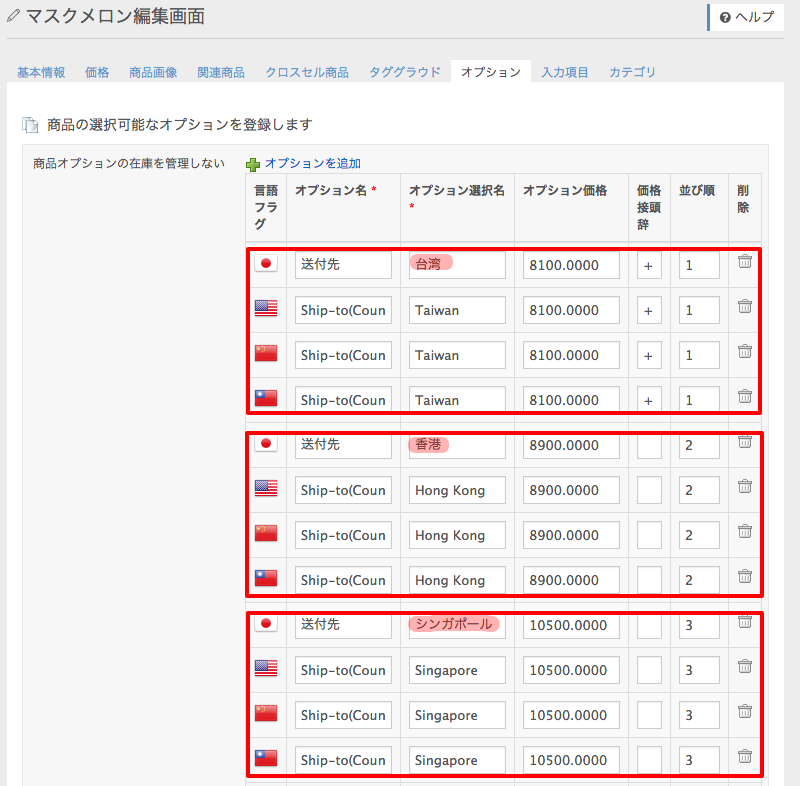The width and height of the screenshot is (800, 786).
Task: Switch to the 基本情報 tab
Action: pos(41,73)
